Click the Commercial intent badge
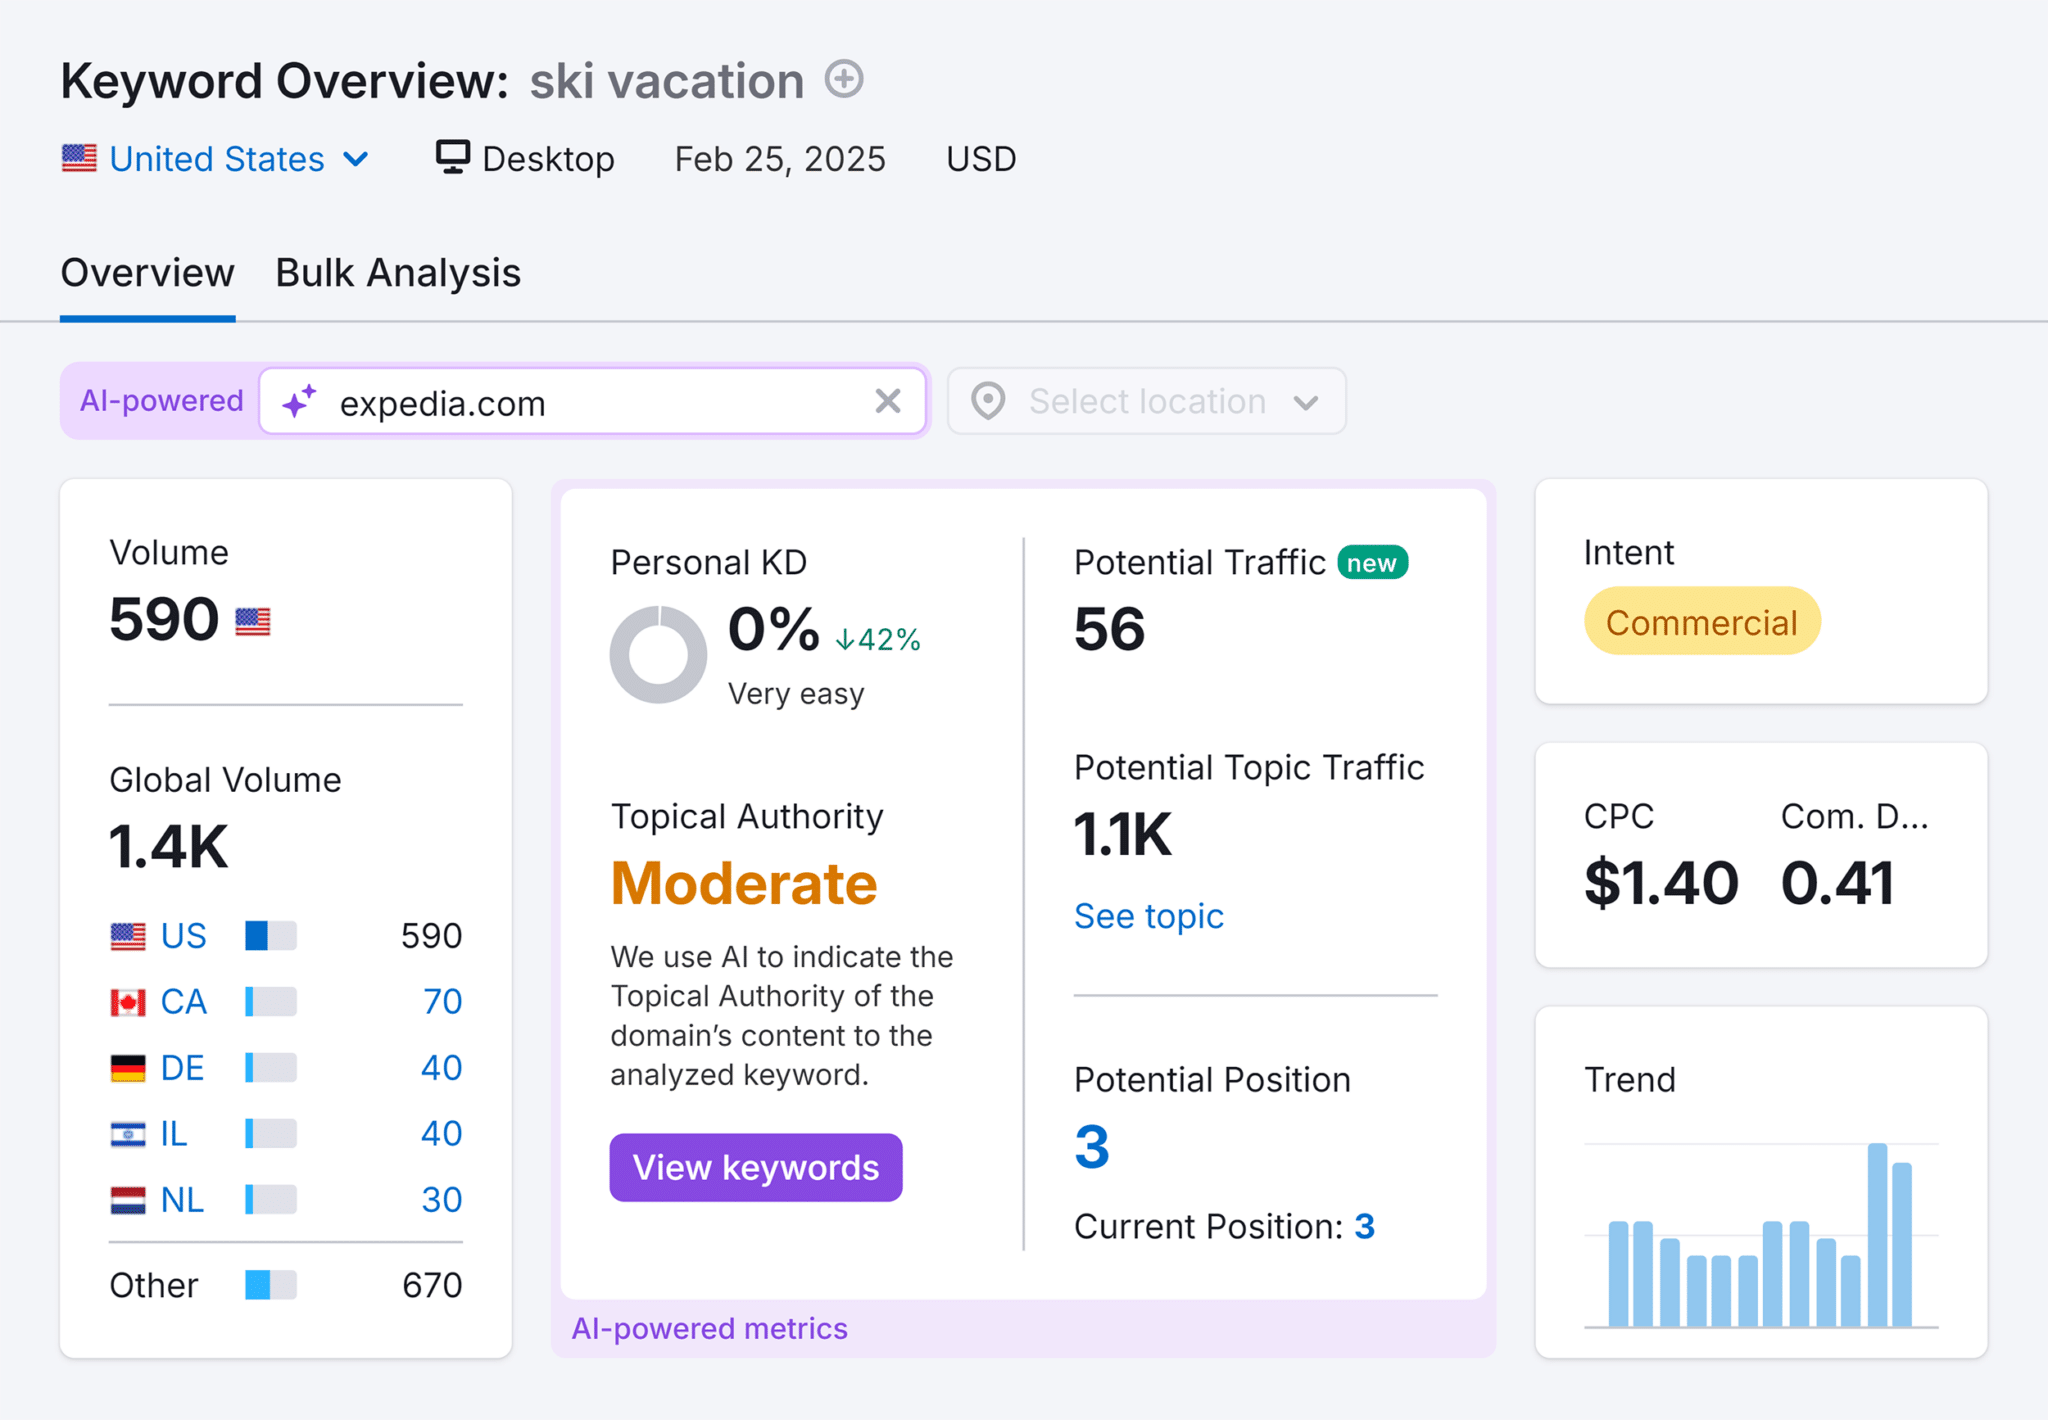Image resolution: width=2048 pixels, height=1420 pixels. tap(1701, 622)
